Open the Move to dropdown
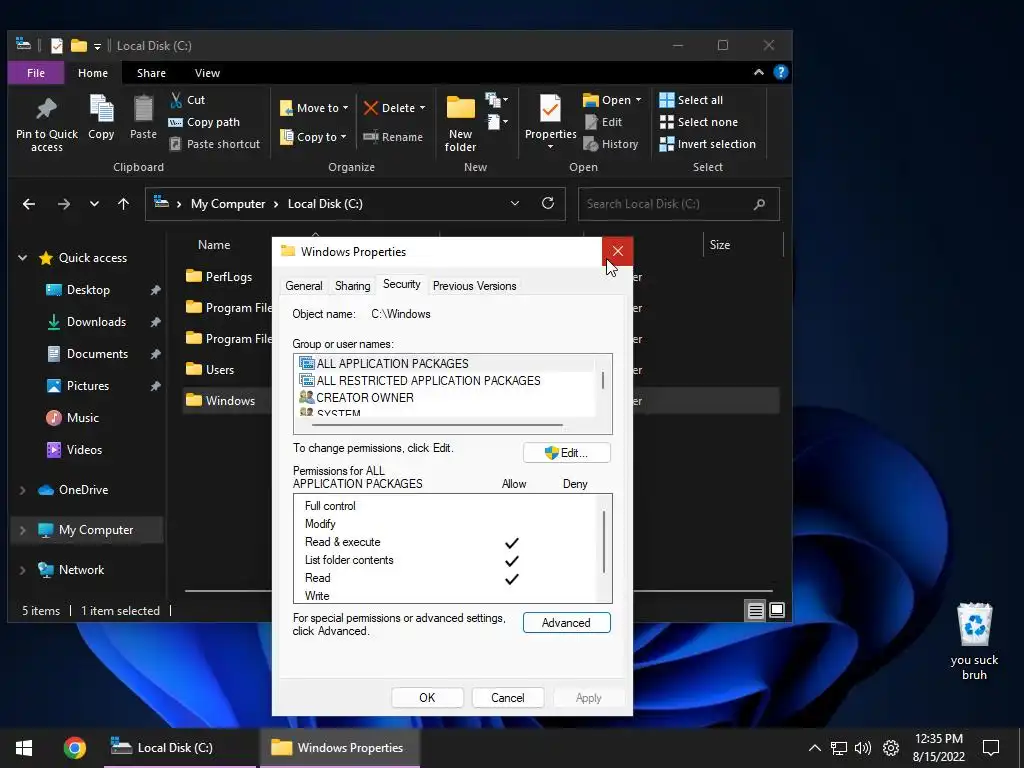The height and width of the screenshot is (768, 1024). (x=314, y=108)
